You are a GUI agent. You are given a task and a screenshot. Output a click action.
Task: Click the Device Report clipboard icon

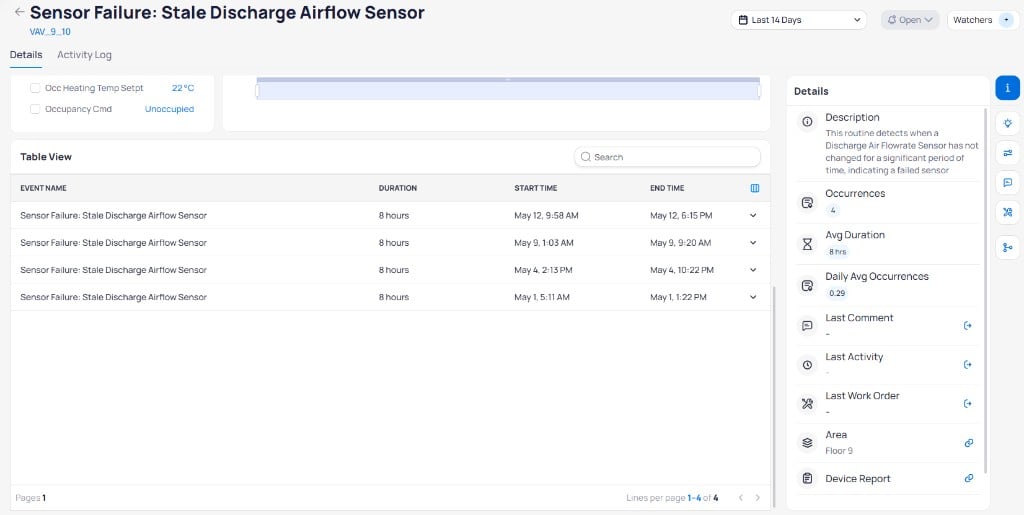pyautogui.click(x=807, y=478)
